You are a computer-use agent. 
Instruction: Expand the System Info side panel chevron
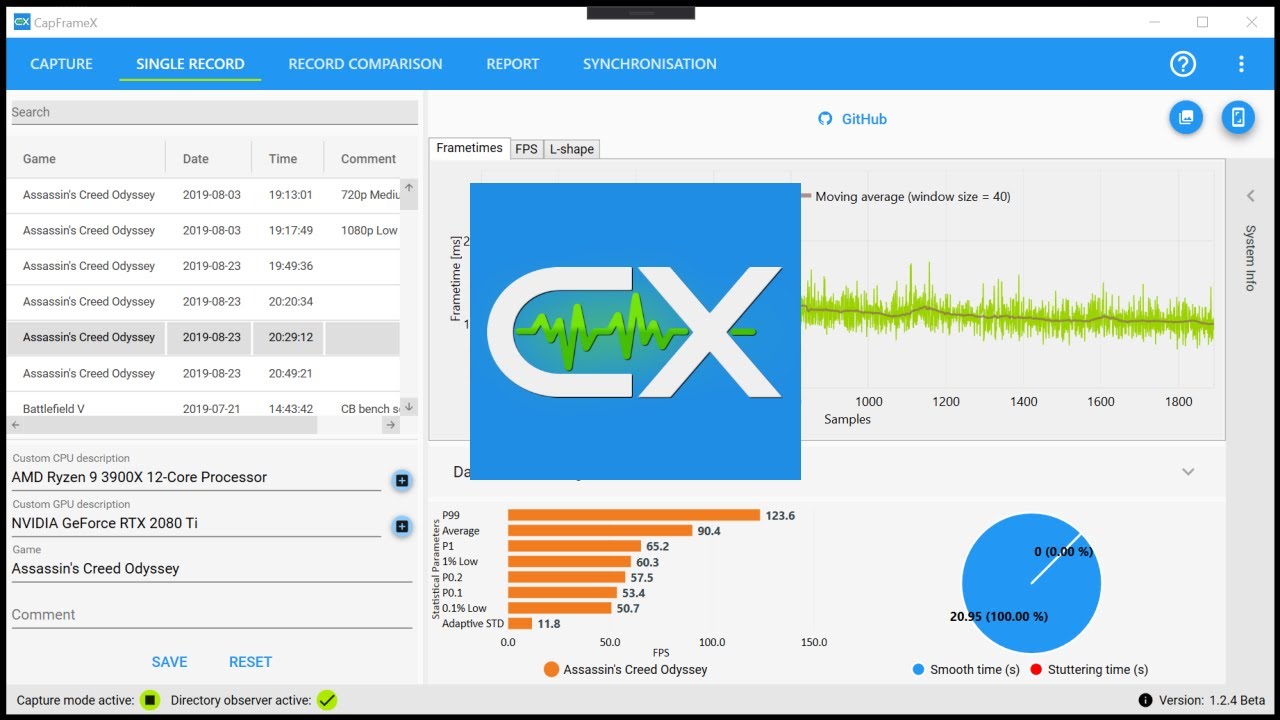[1250, 196]
